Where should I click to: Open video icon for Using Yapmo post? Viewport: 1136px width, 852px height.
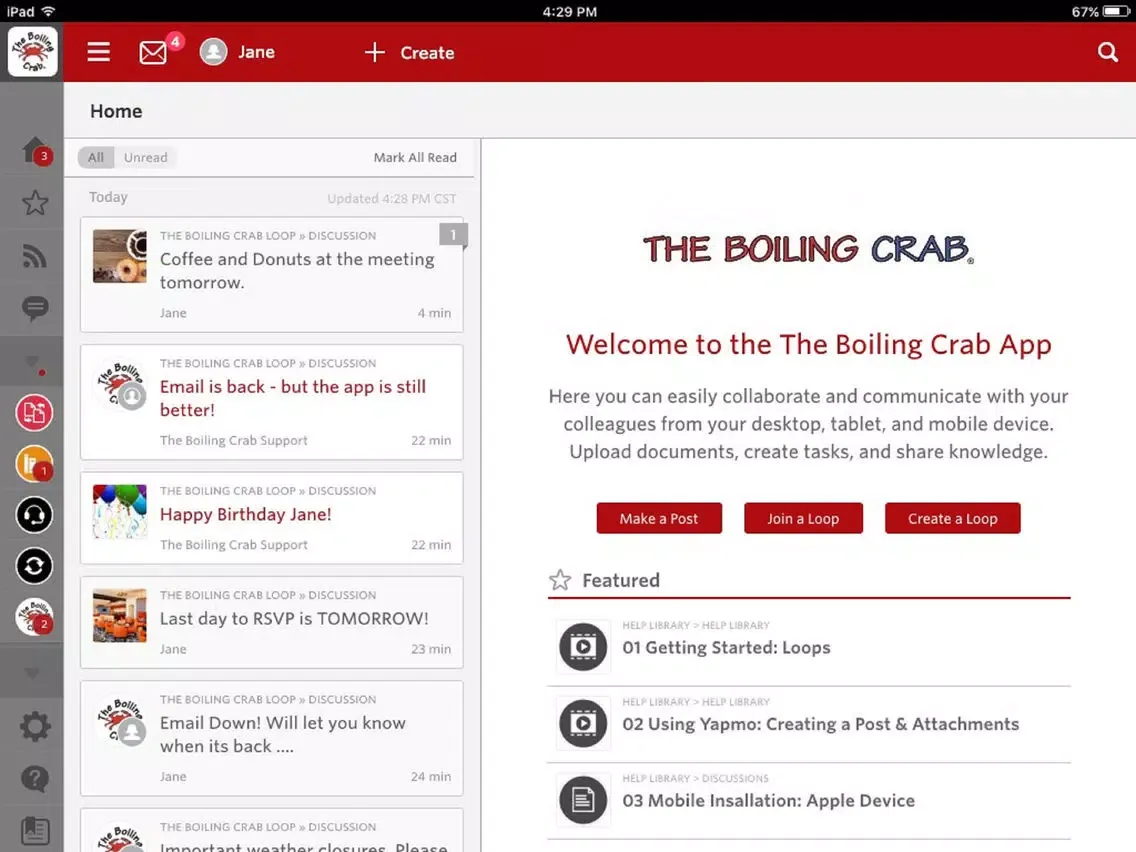583,723
